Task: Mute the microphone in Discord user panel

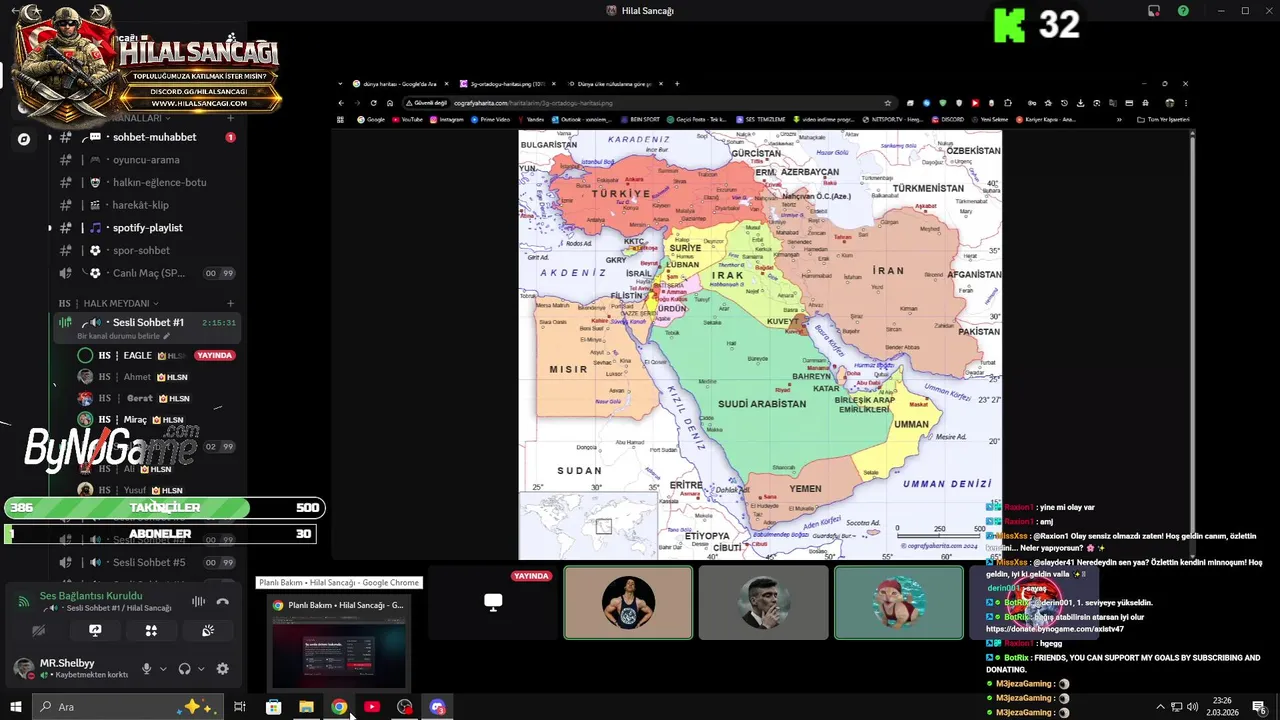Action: tap(146, 669)
